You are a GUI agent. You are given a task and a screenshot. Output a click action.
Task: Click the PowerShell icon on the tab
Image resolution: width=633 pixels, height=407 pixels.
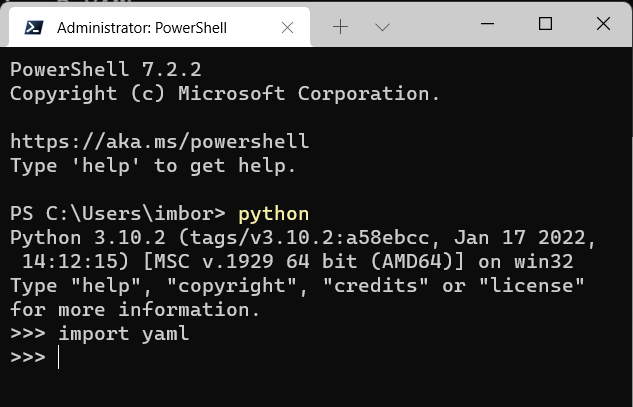tap(35, 27)
